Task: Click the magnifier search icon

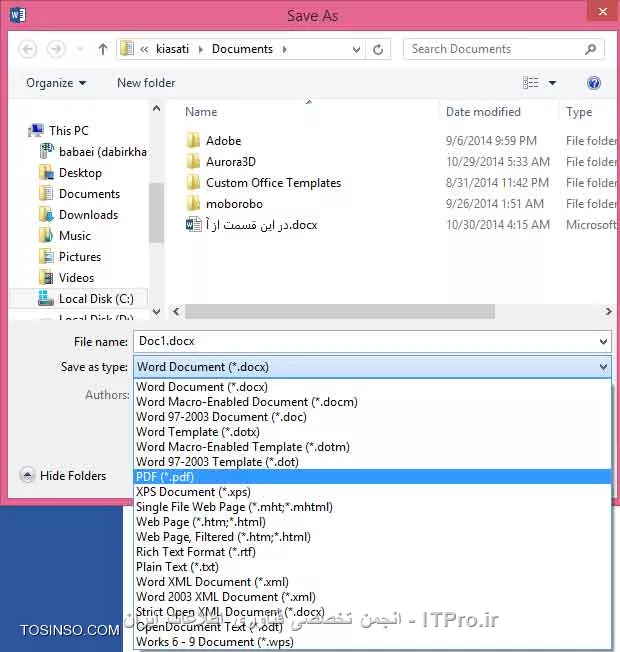Action: (590, 49)
